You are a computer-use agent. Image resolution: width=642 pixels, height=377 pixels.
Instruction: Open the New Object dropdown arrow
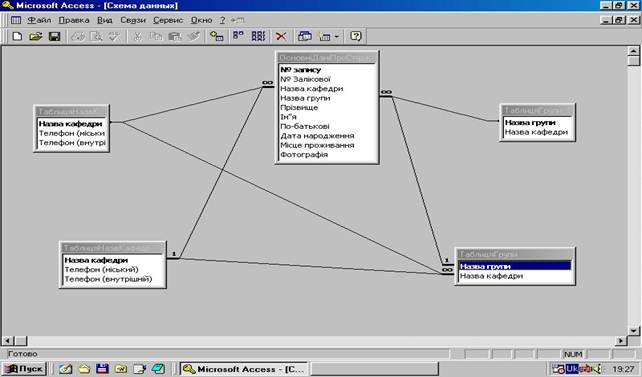point(337,36)
